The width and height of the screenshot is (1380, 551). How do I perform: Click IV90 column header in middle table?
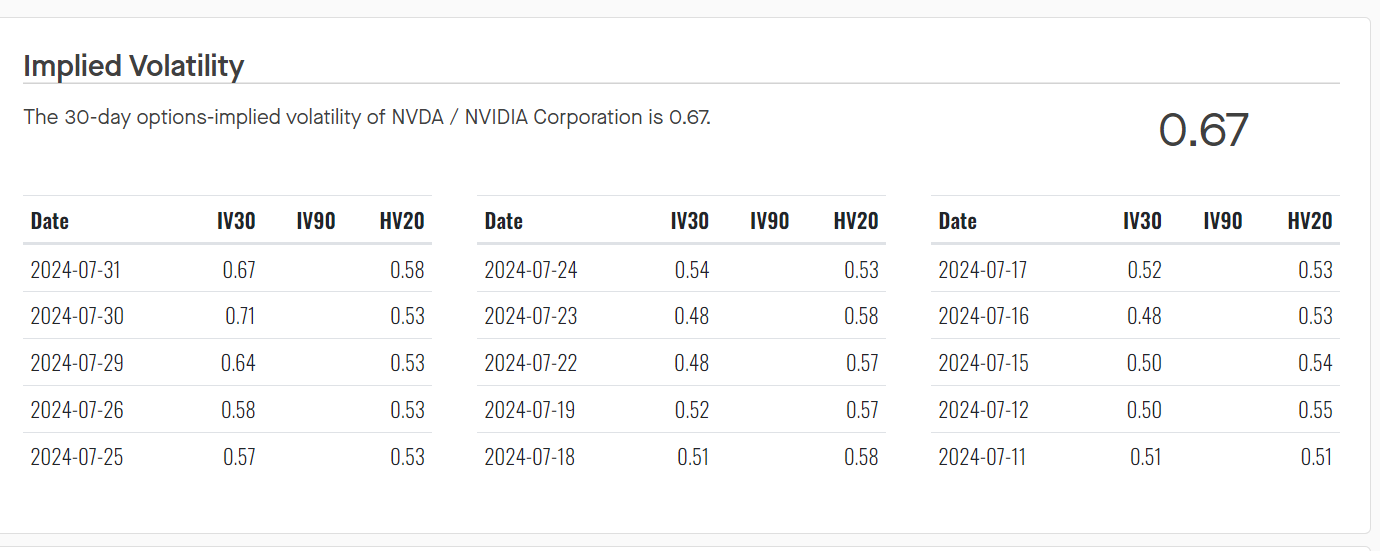[x=769, y=221]
